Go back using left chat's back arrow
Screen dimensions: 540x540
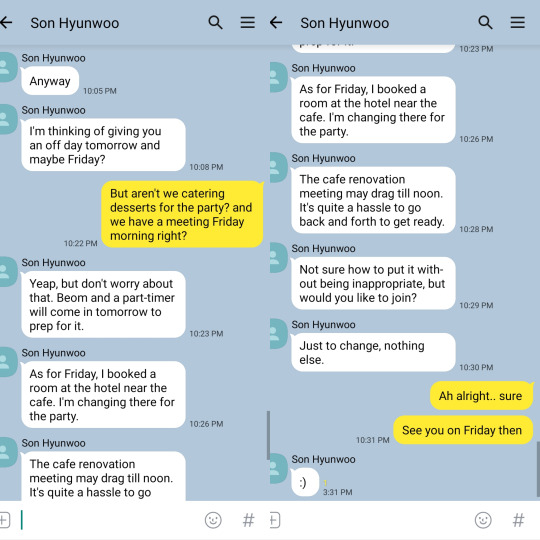[6, 23]
